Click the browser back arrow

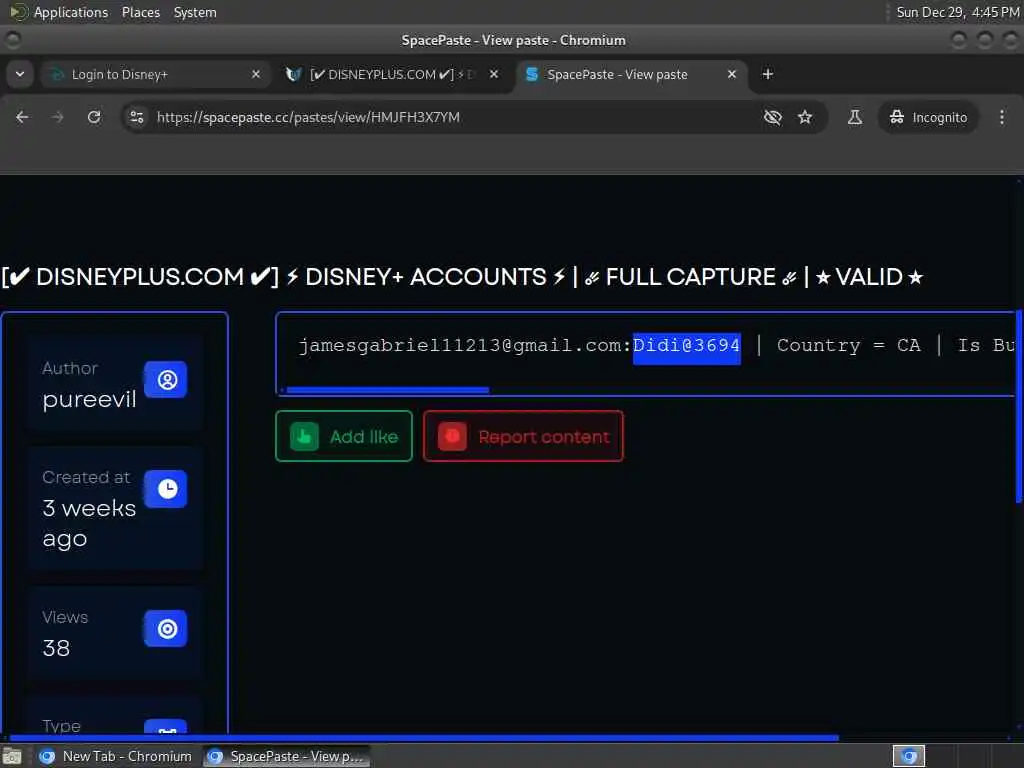click(x=22, y=117)
